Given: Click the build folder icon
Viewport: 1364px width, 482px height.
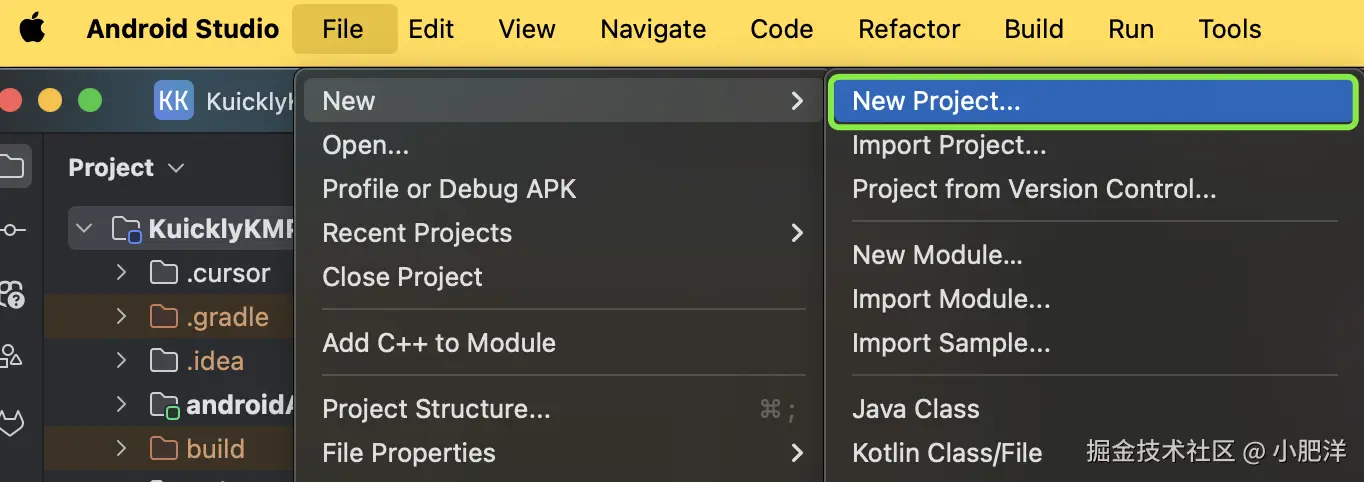Looking at the screenshot, I should [163, 449].
